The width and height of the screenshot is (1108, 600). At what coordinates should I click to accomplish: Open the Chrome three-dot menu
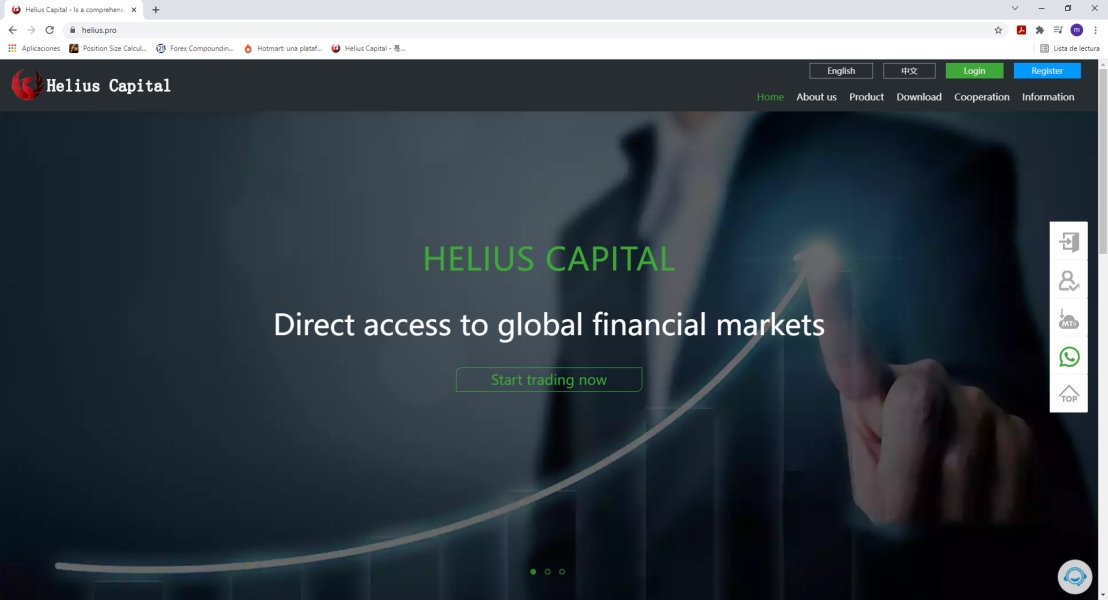(1095, 30)
